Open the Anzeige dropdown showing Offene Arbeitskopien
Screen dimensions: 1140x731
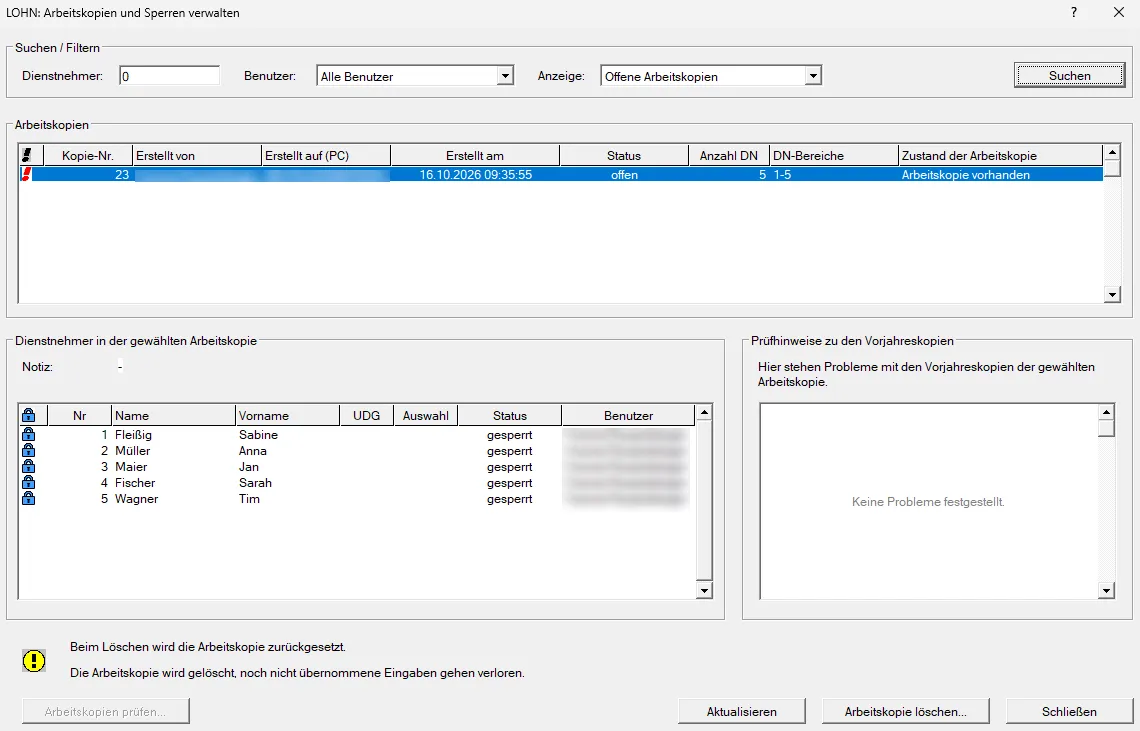click(x=813, y=76)
